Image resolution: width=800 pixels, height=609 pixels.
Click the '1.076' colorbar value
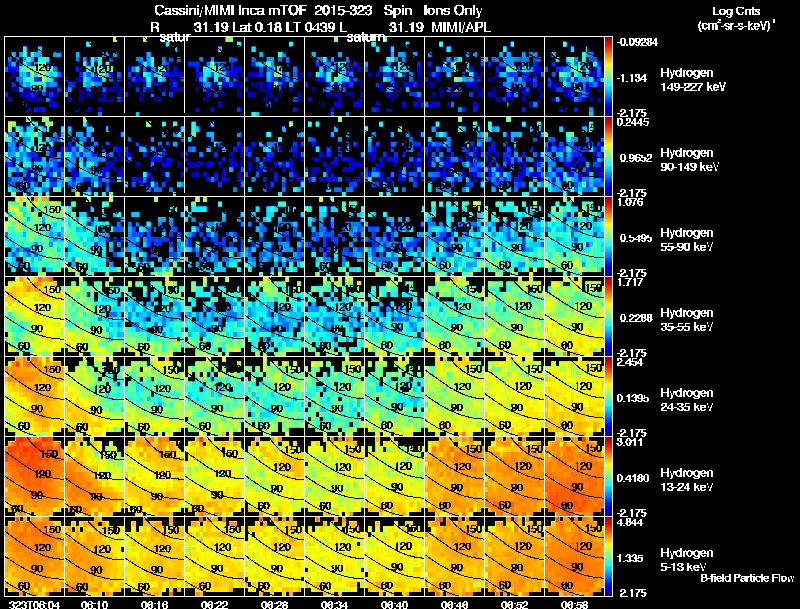click(630, 202)
